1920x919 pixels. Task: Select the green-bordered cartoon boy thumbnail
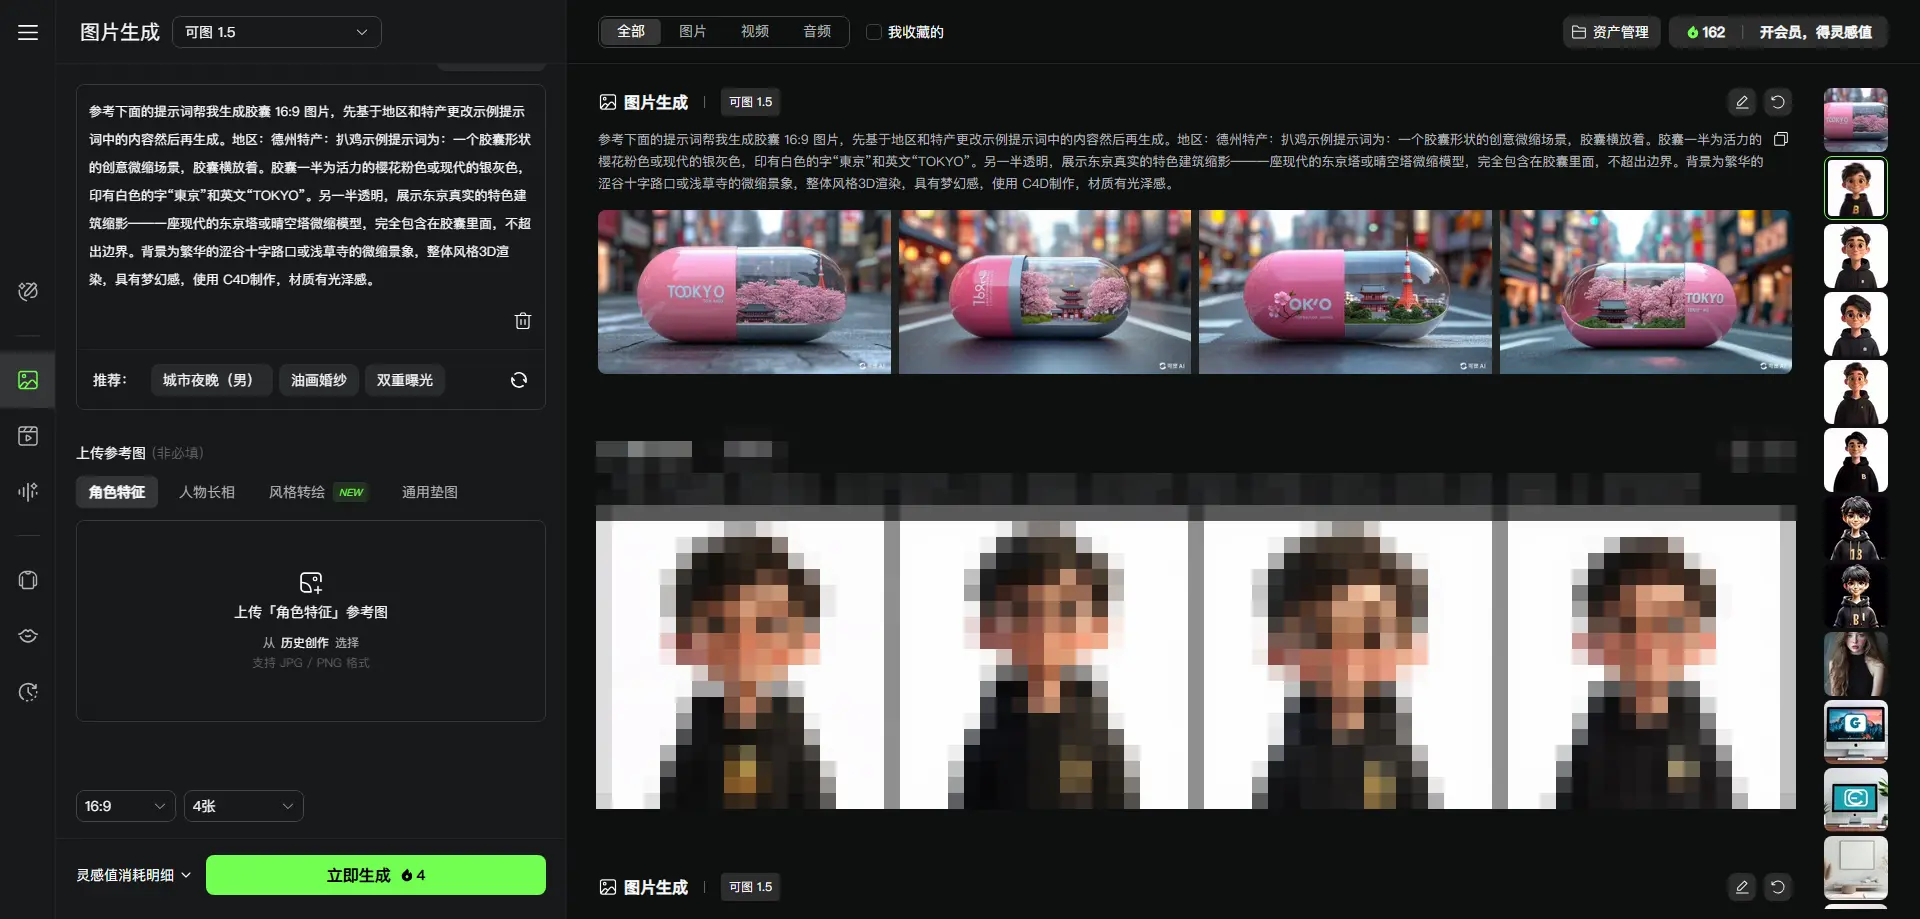(1856, 188)
